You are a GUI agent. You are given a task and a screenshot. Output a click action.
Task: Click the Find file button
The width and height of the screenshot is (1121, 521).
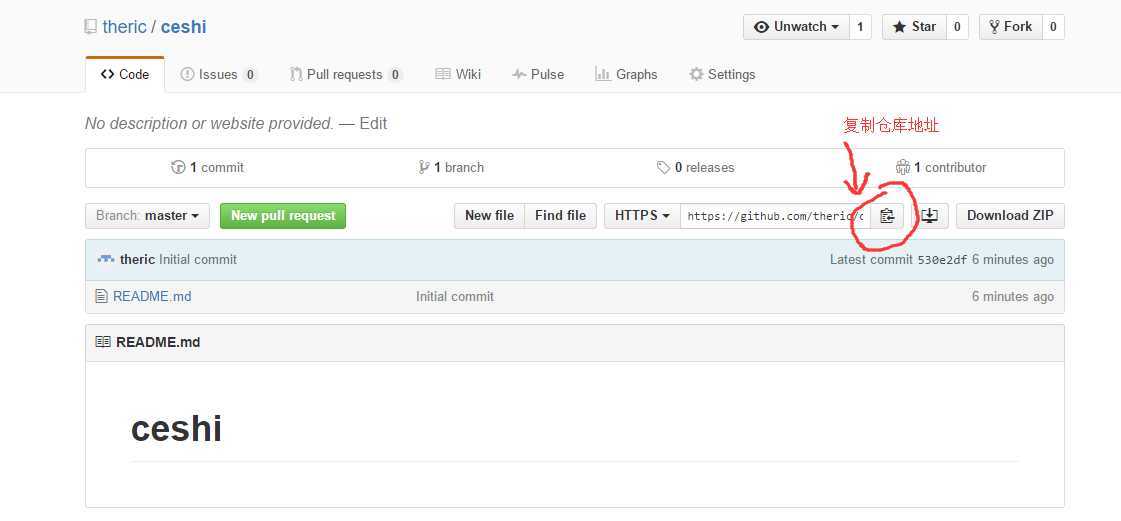(x=560, y=216)
